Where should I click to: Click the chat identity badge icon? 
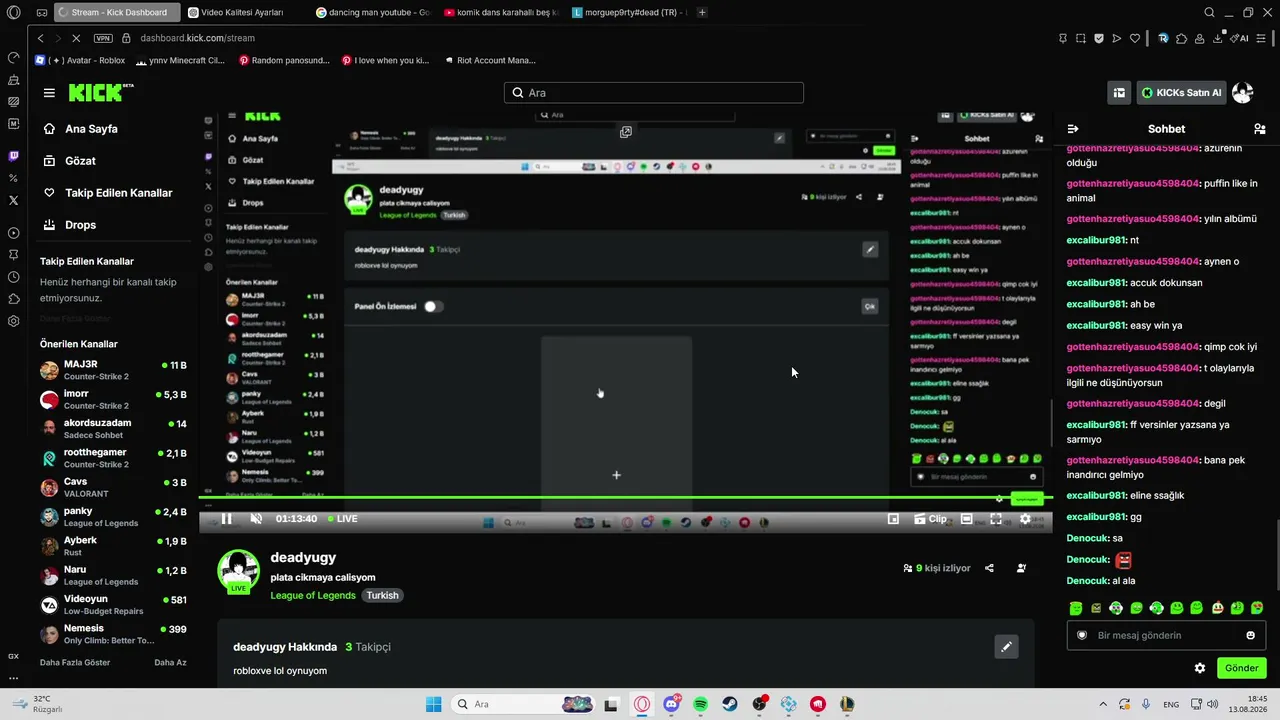[1081, 635]
